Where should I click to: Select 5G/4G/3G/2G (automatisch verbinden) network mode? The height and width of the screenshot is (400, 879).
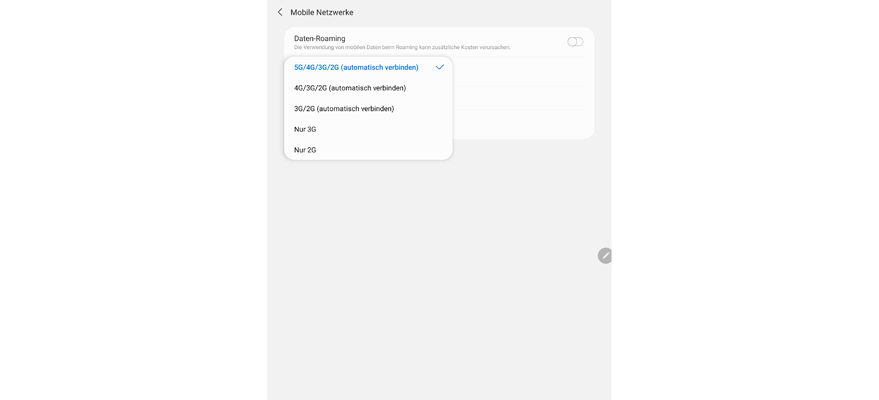(x=356, y=67)
